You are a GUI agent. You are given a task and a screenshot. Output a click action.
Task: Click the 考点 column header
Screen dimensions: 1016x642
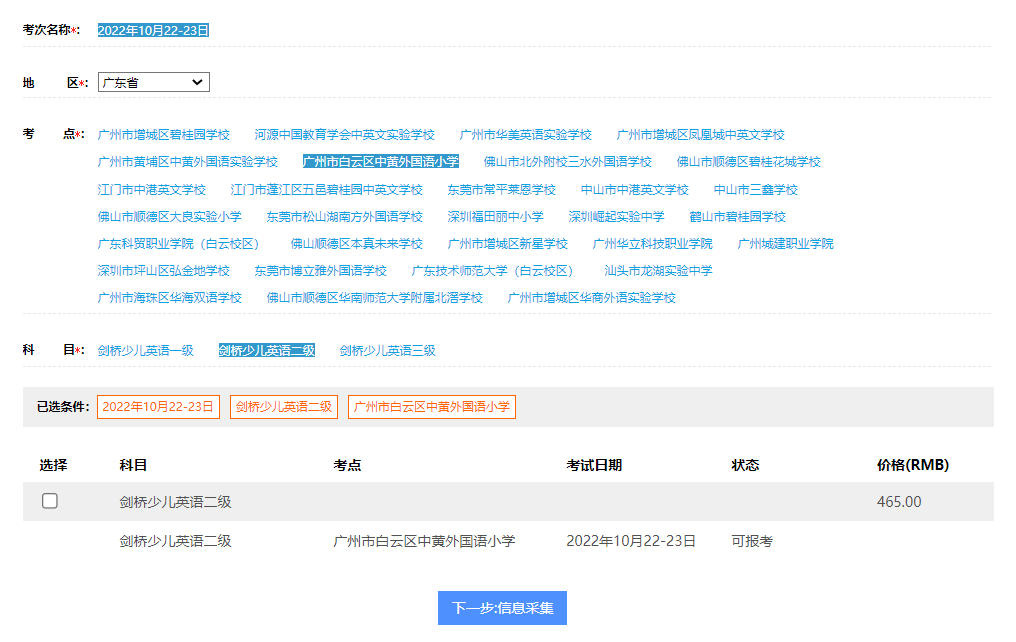(347, 465)
